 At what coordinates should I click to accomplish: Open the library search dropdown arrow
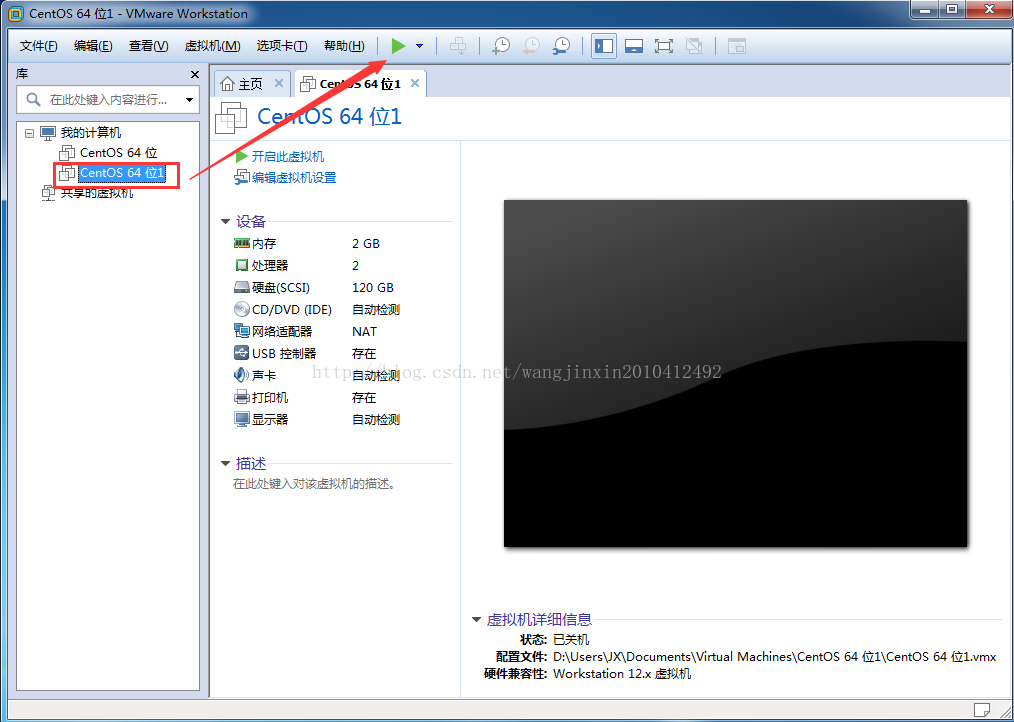[189, 100]
